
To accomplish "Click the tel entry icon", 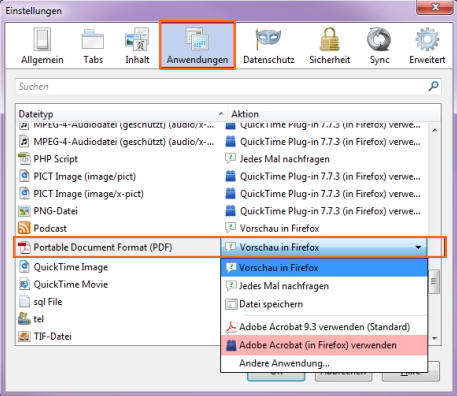I will (x=24, y=319).
